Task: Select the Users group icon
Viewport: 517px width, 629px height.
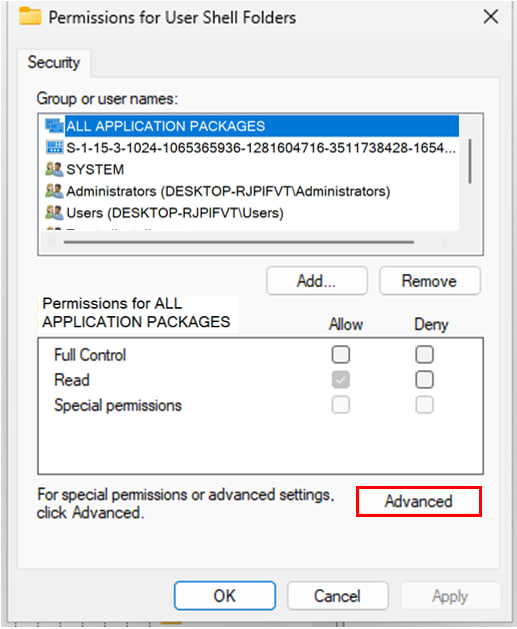Action: coord(54,212)
